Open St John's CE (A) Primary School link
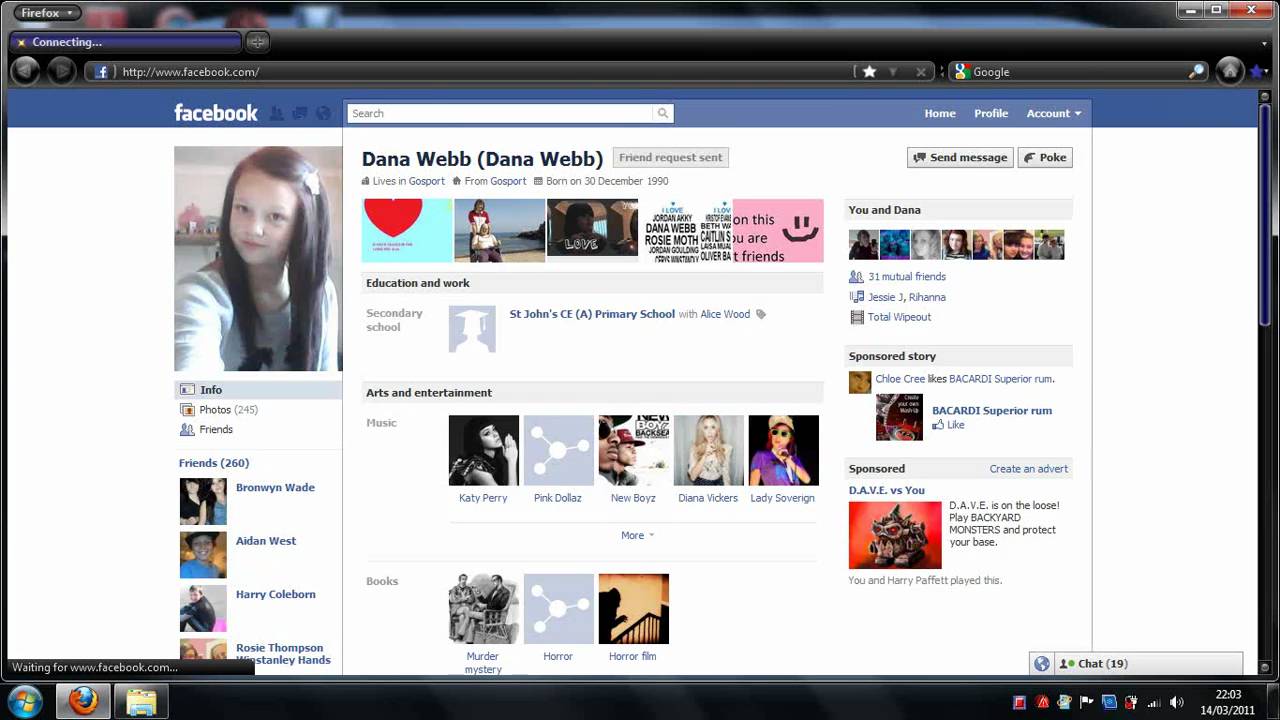 [x=592, y=314]
